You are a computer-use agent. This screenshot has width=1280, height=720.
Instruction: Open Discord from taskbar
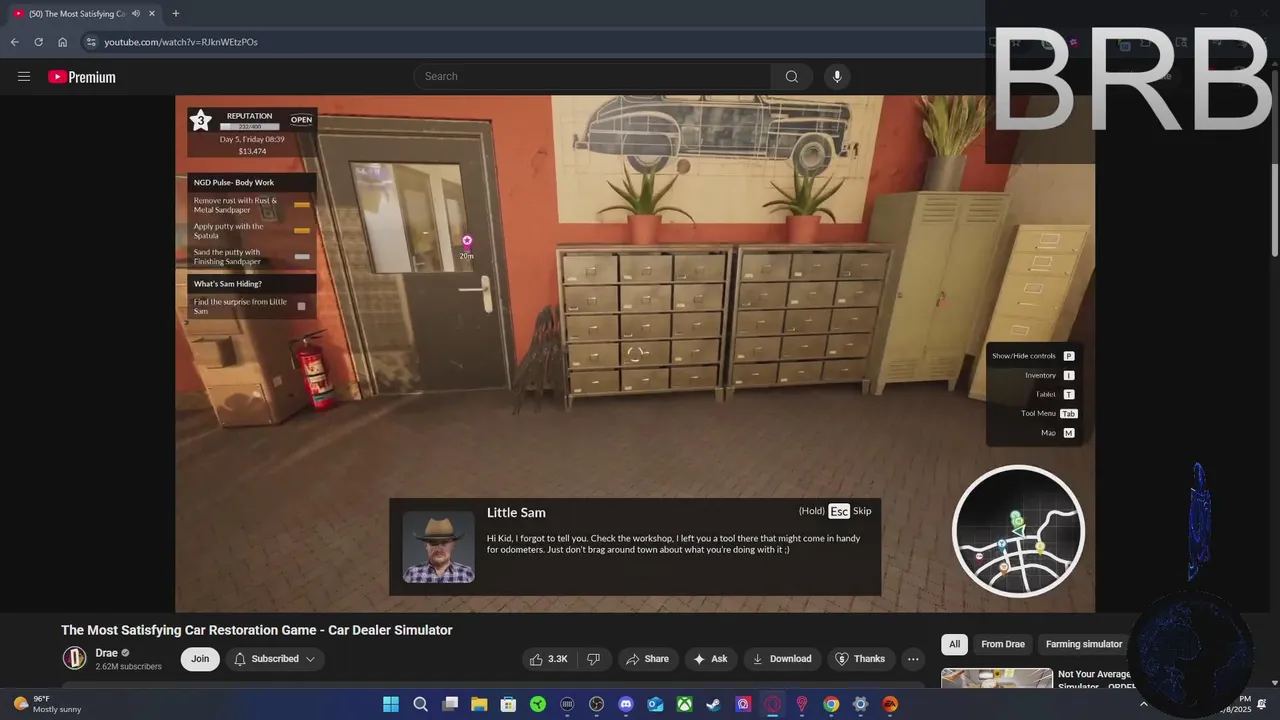tap(626, 704)
